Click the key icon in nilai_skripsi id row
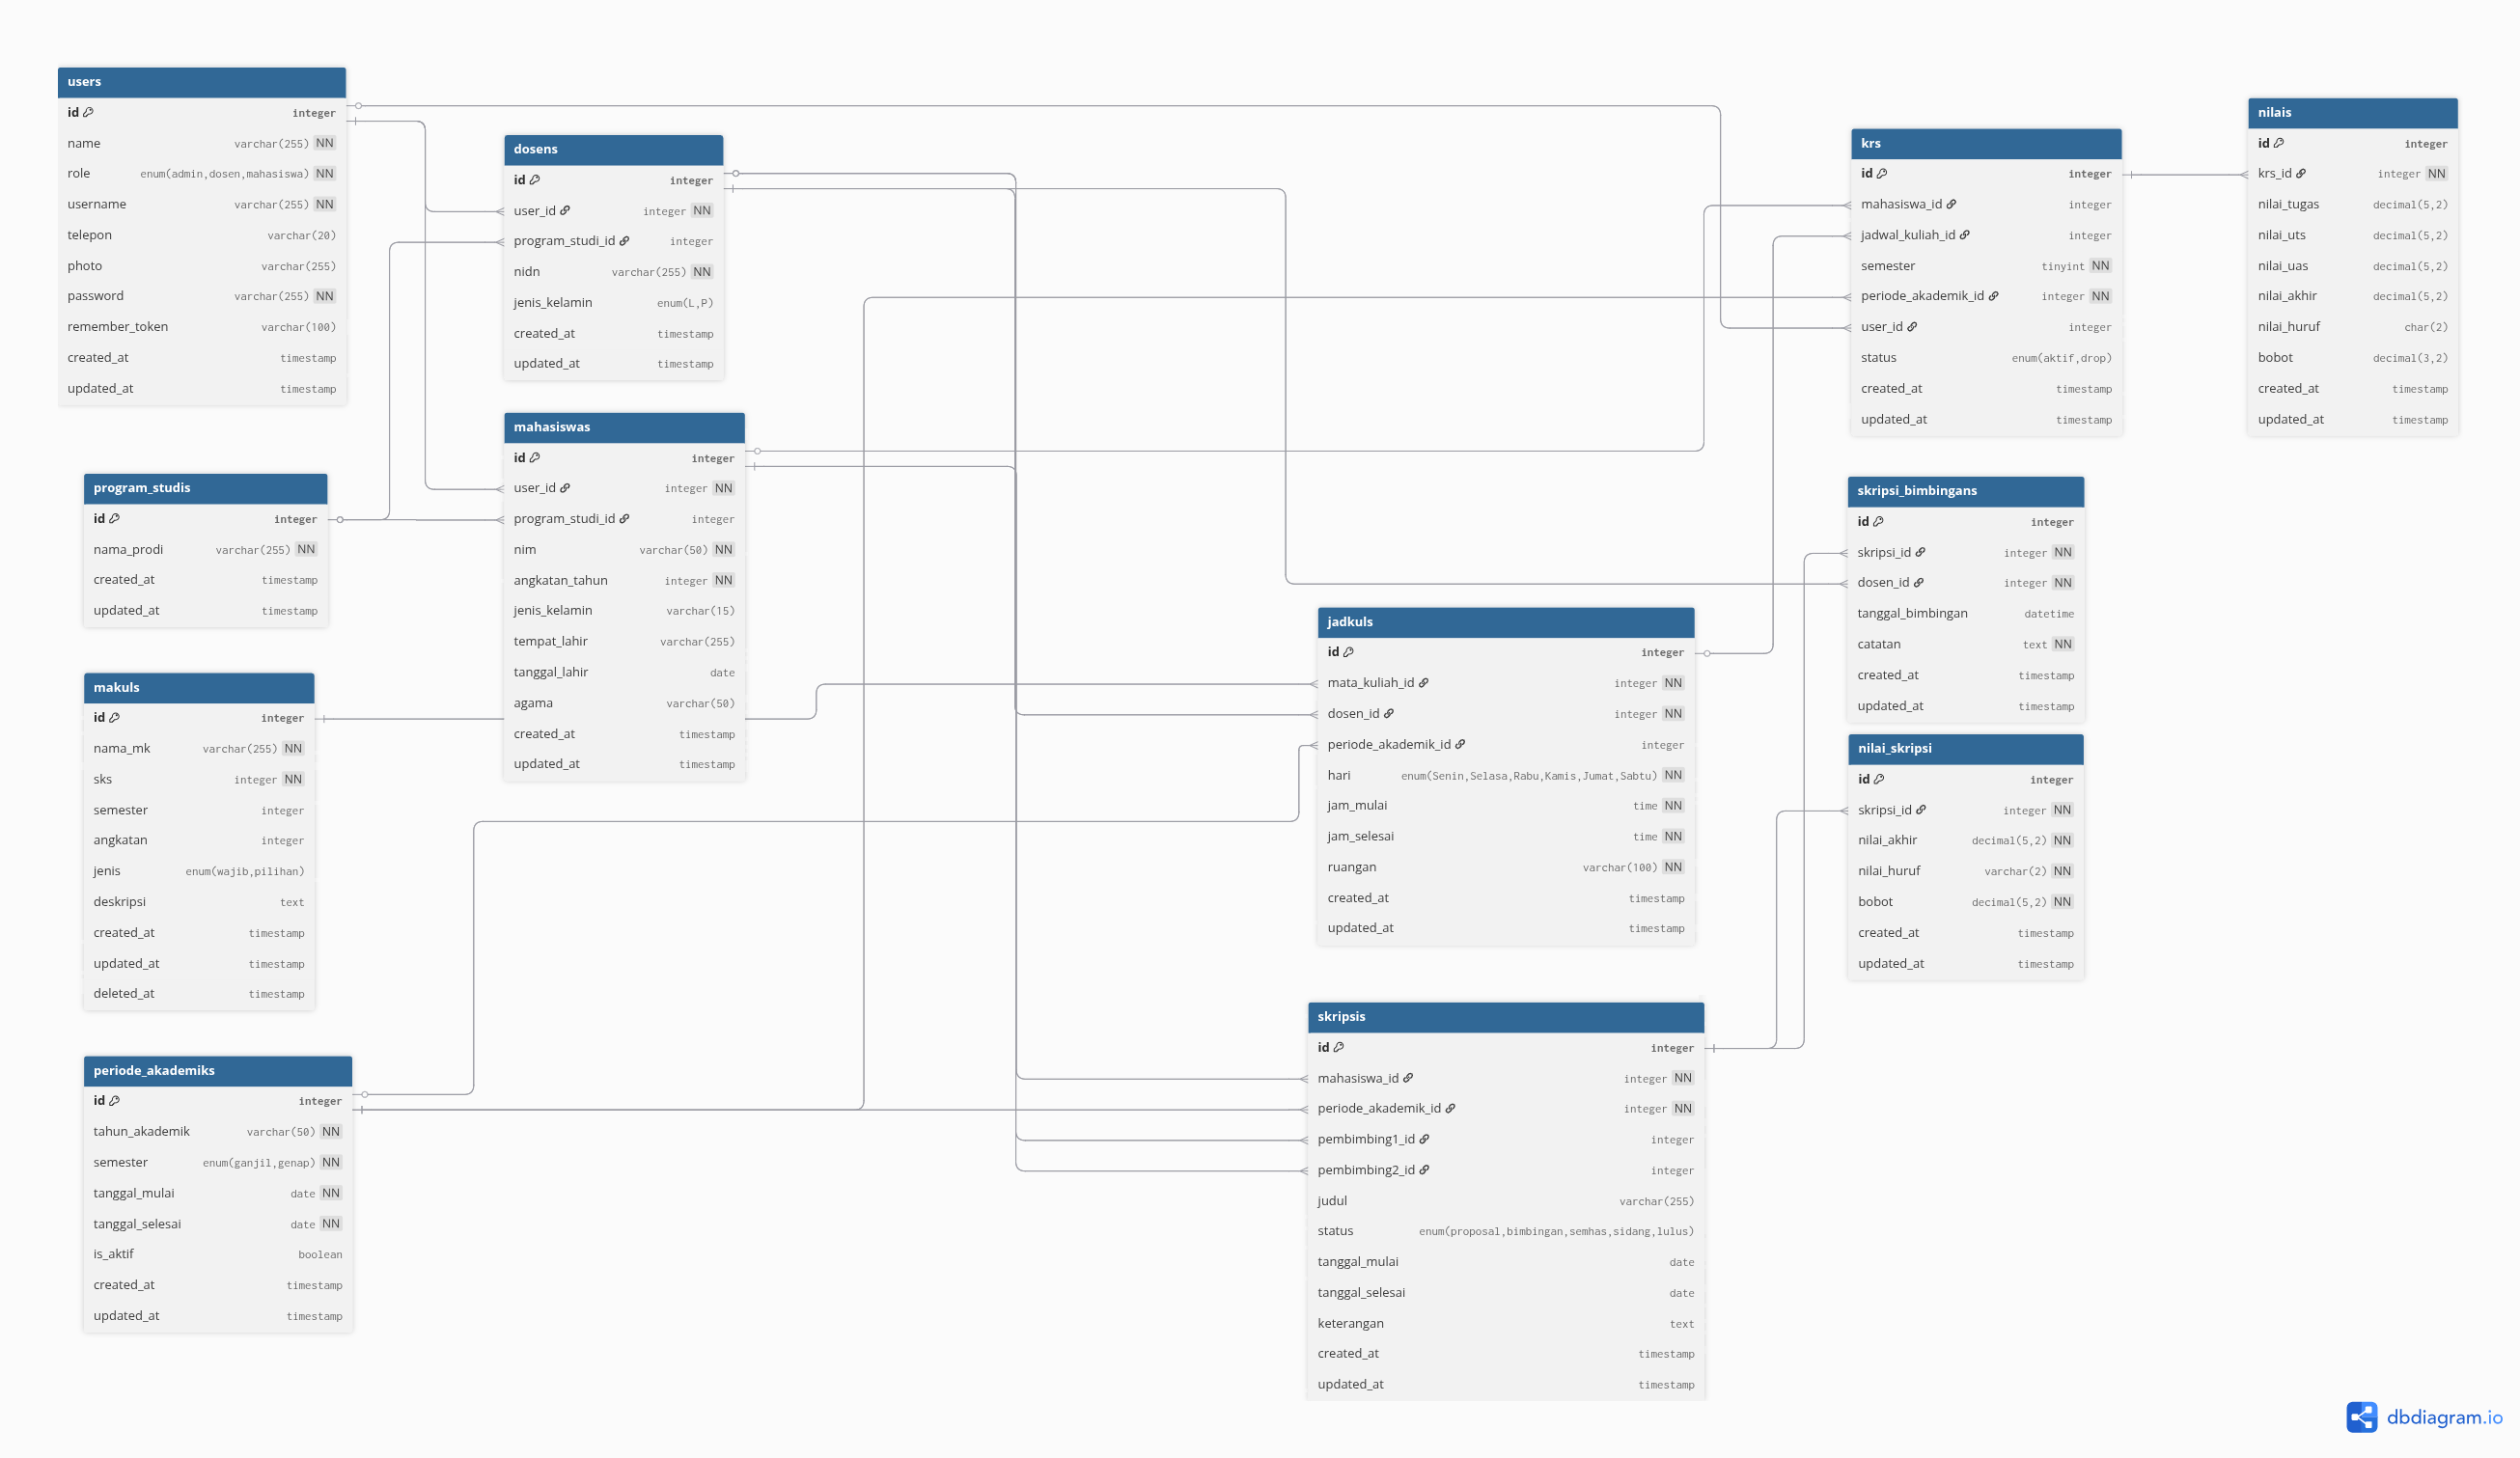The image size is (2520, 1458). click(x=1879, y=780)
